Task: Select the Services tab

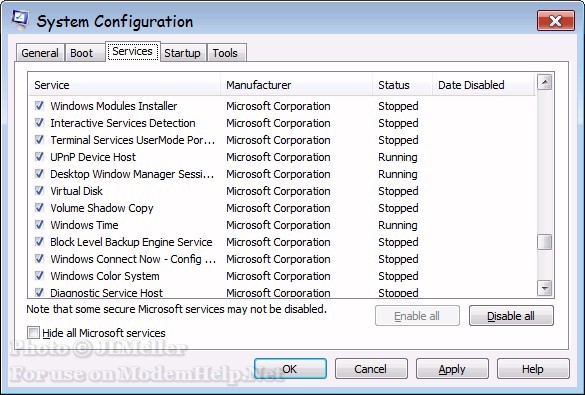Action: 132,51
